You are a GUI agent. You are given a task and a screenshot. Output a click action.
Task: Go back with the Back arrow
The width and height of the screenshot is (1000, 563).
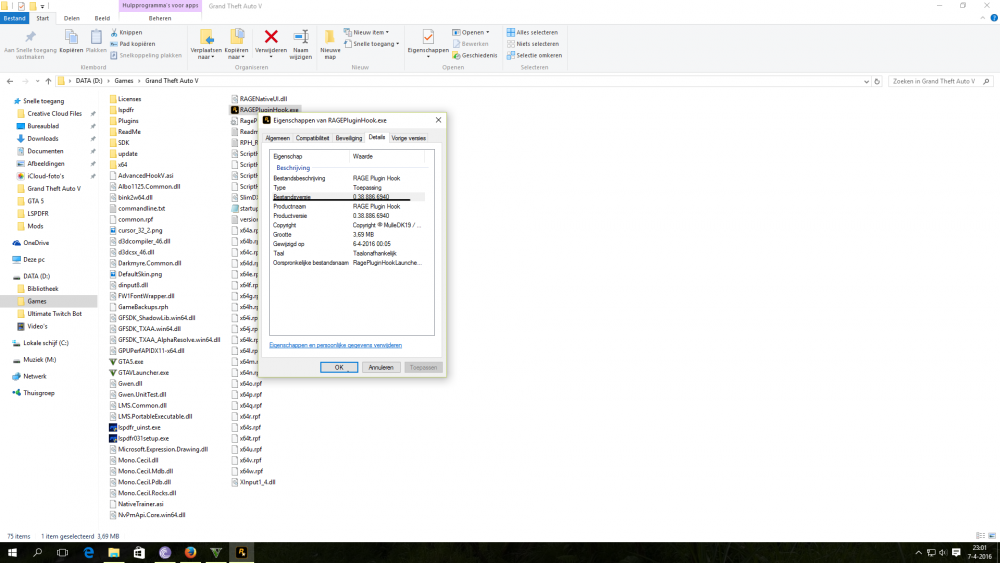(10, 81)
